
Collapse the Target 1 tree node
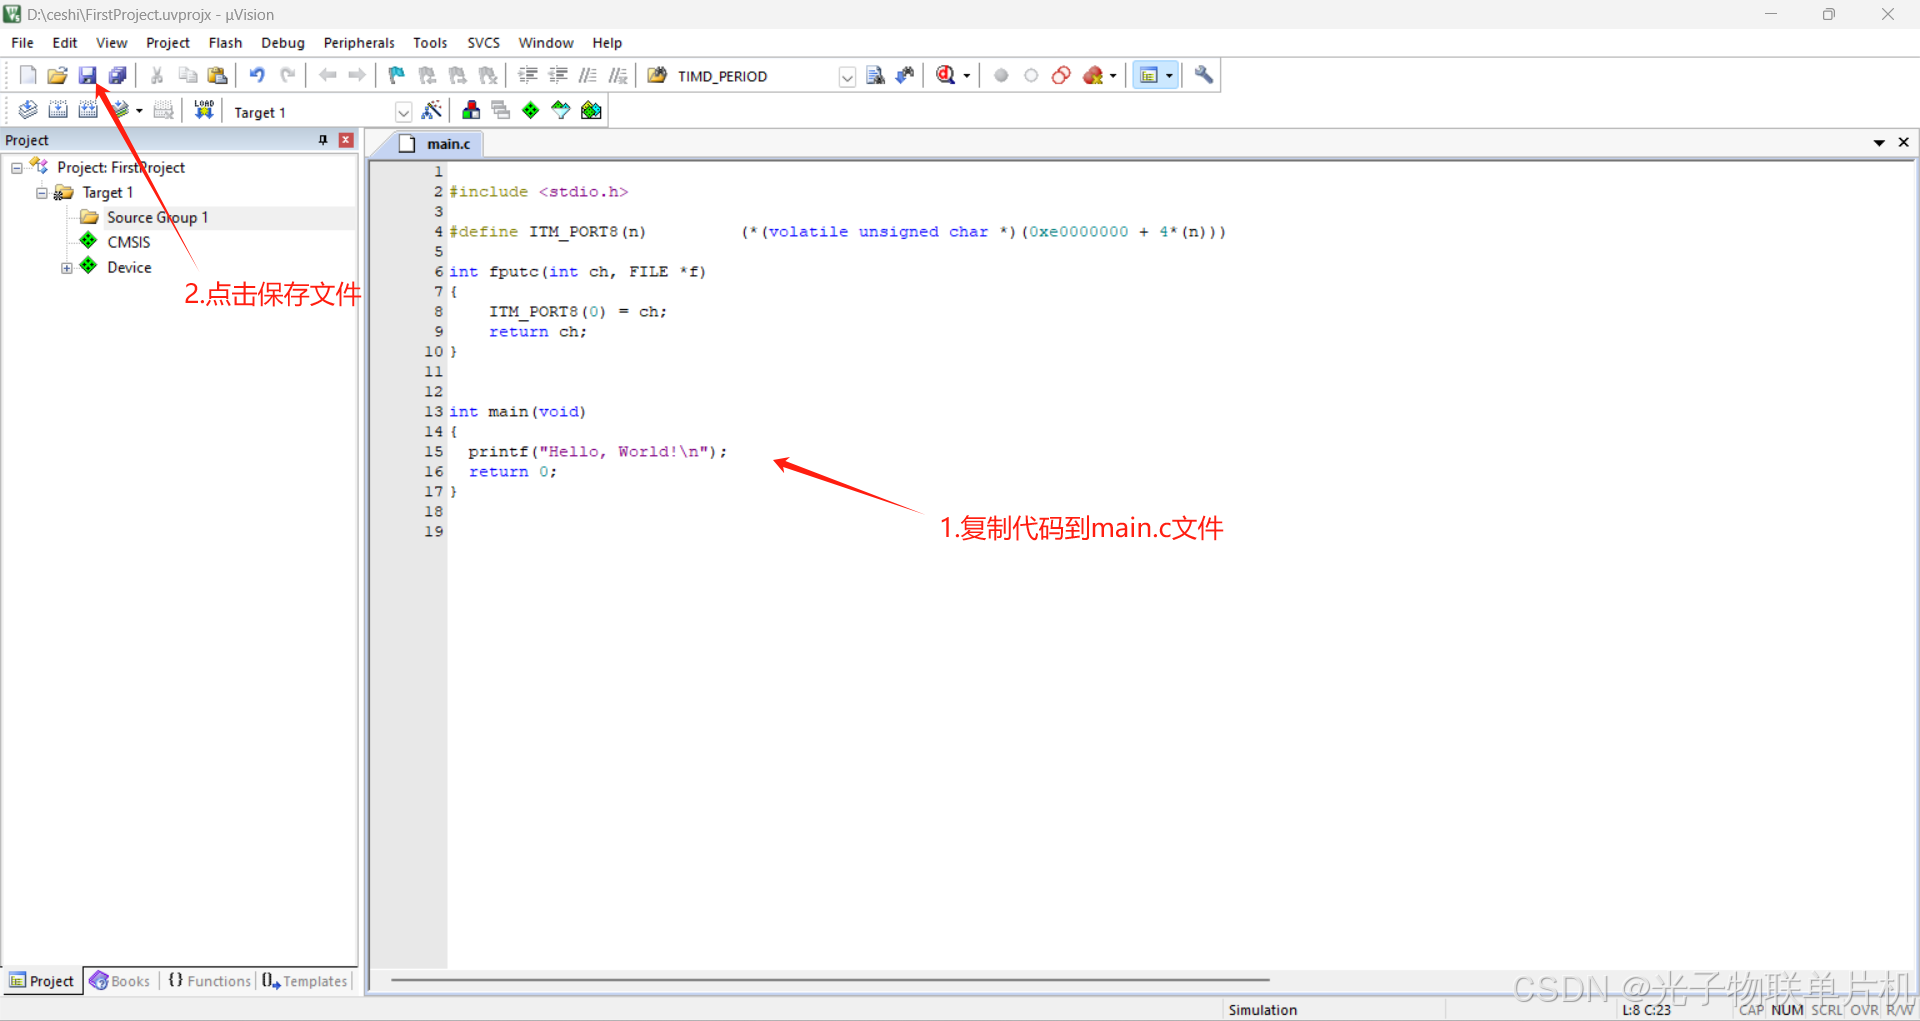click(x=42, y=193)
